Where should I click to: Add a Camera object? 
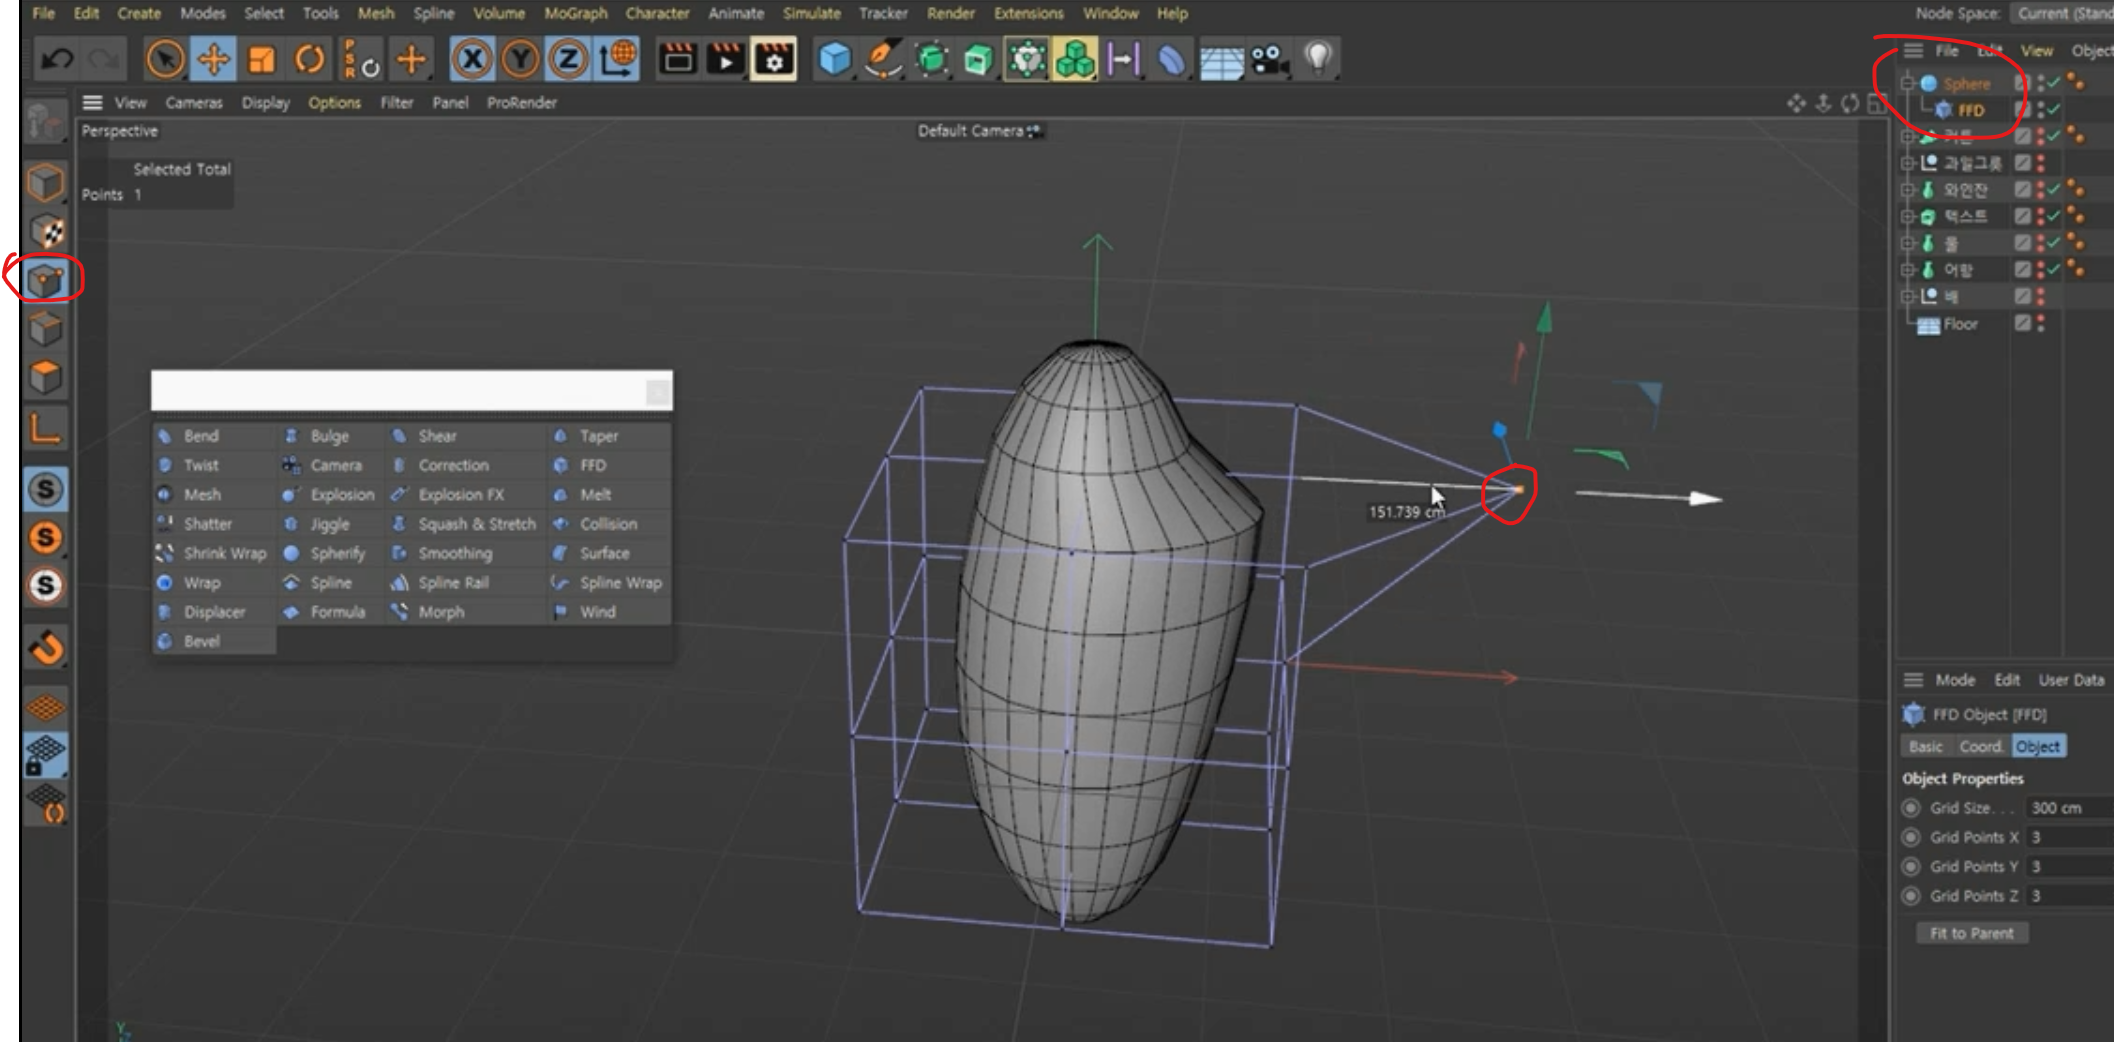[1269, 60]
